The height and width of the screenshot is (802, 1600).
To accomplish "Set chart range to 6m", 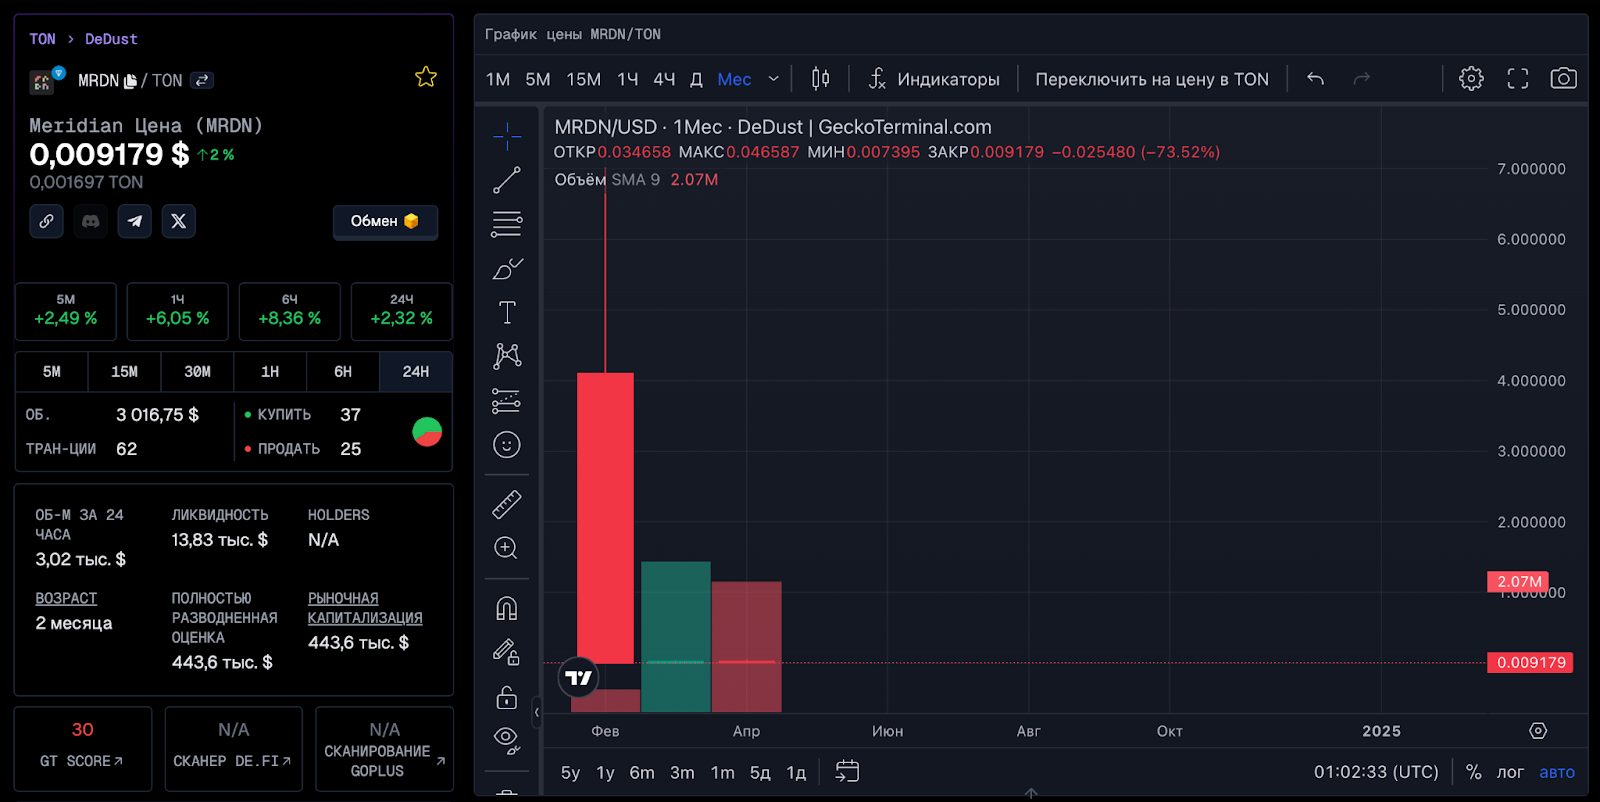I will tap(642, 773).
